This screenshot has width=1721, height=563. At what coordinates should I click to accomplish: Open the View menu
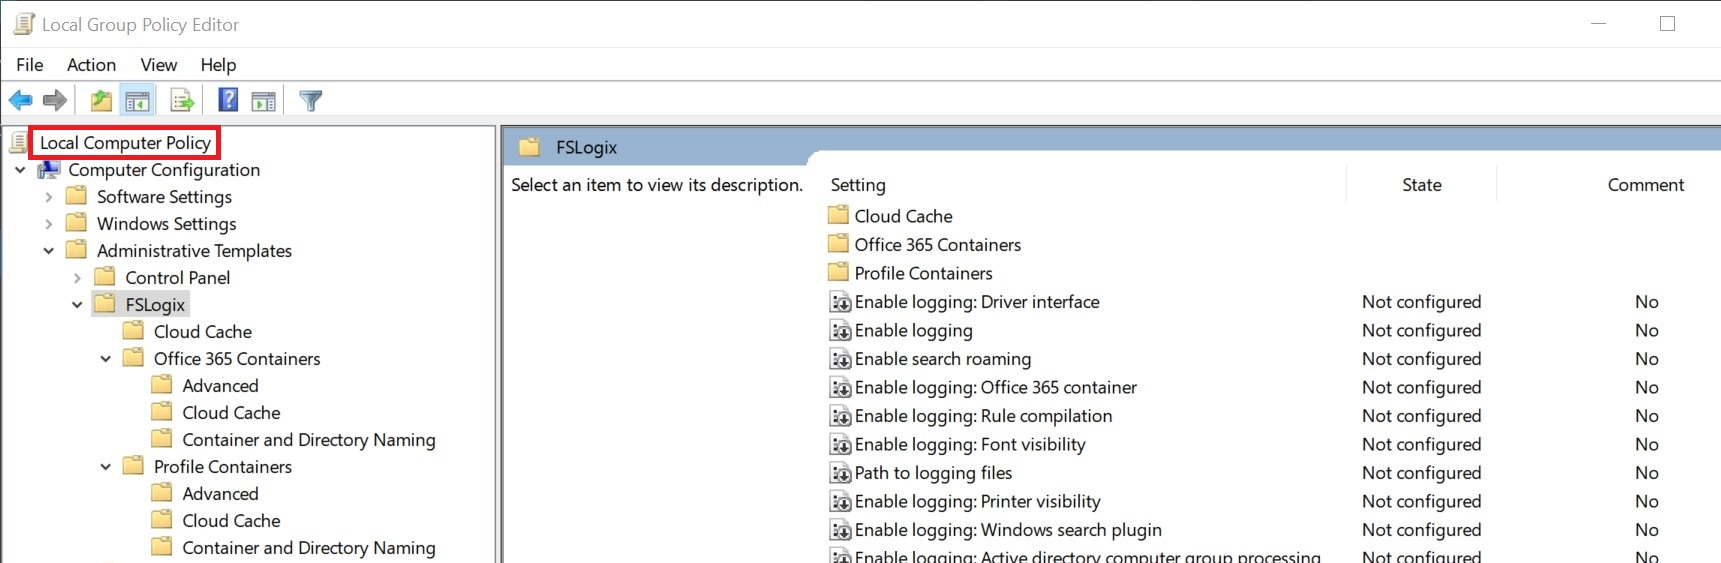click(158, 65)
